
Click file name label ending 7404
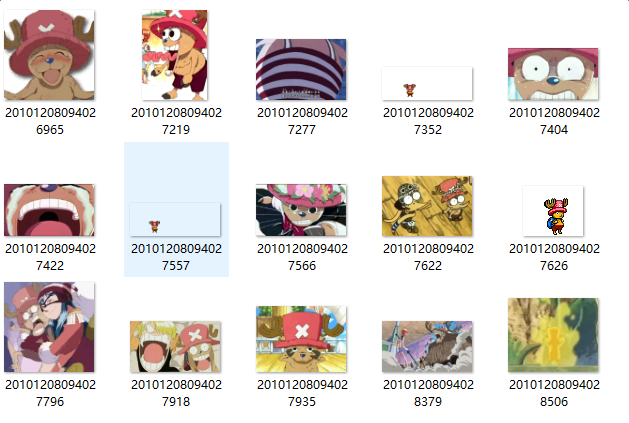pyautogui.click(x=554, y=121)
